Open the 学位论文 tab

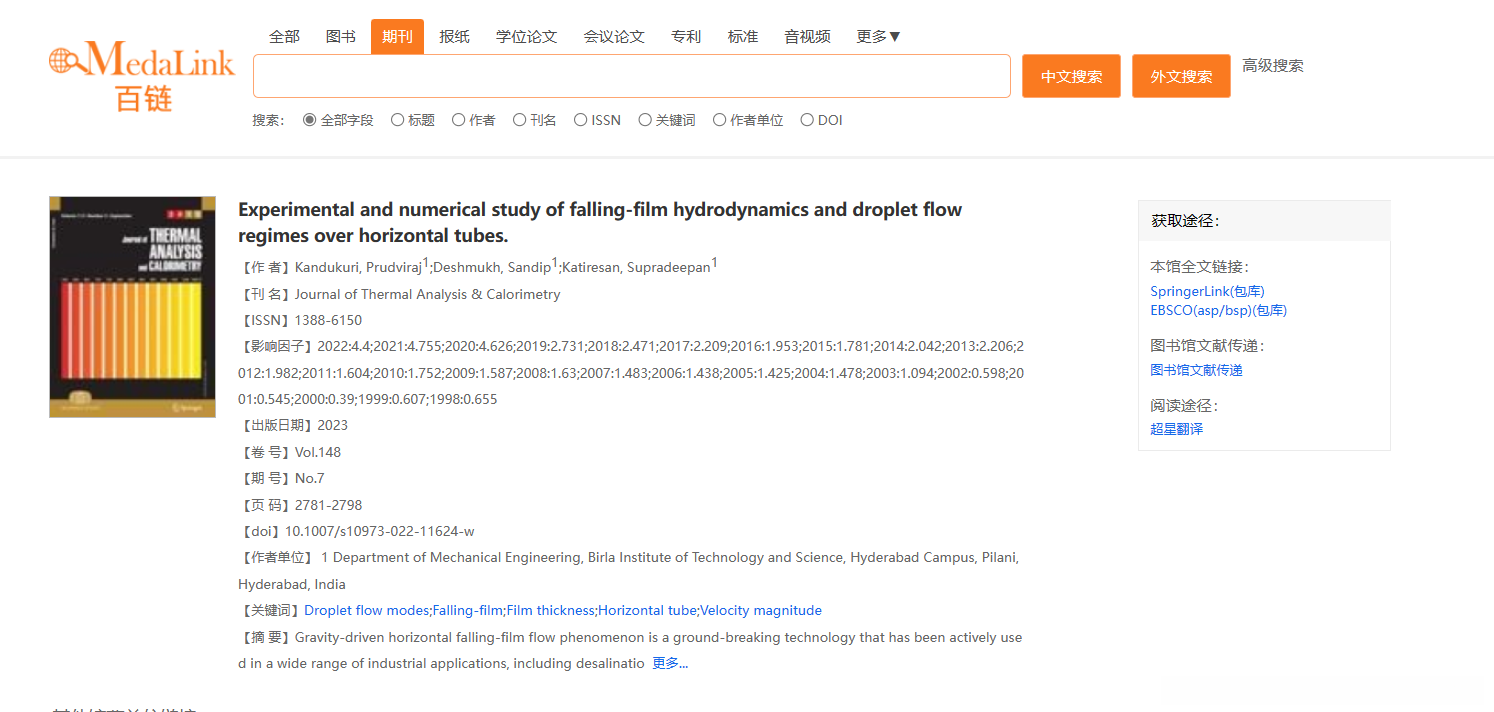527,36
